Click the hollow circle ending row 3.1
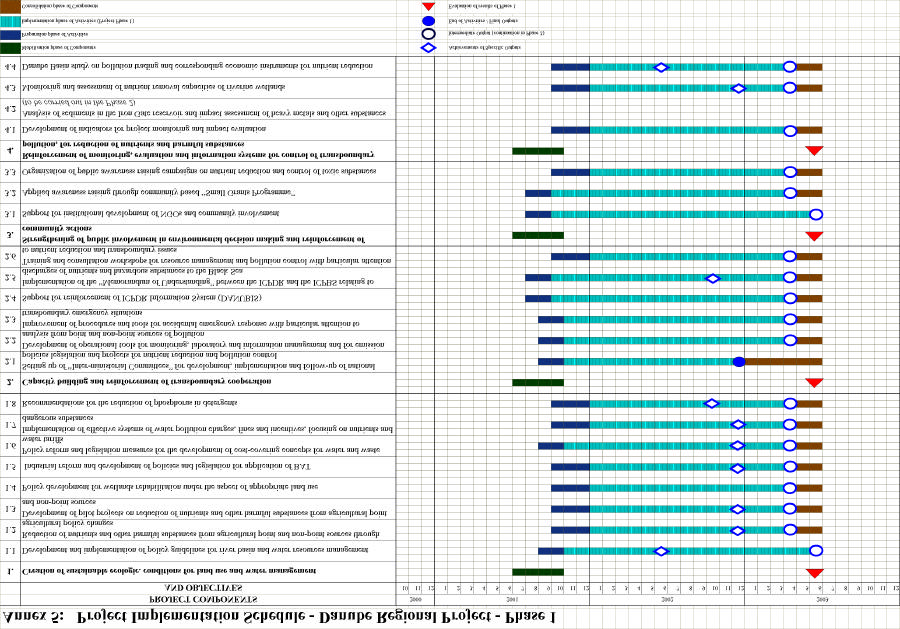900x629 pixels. tap(815, 214)
